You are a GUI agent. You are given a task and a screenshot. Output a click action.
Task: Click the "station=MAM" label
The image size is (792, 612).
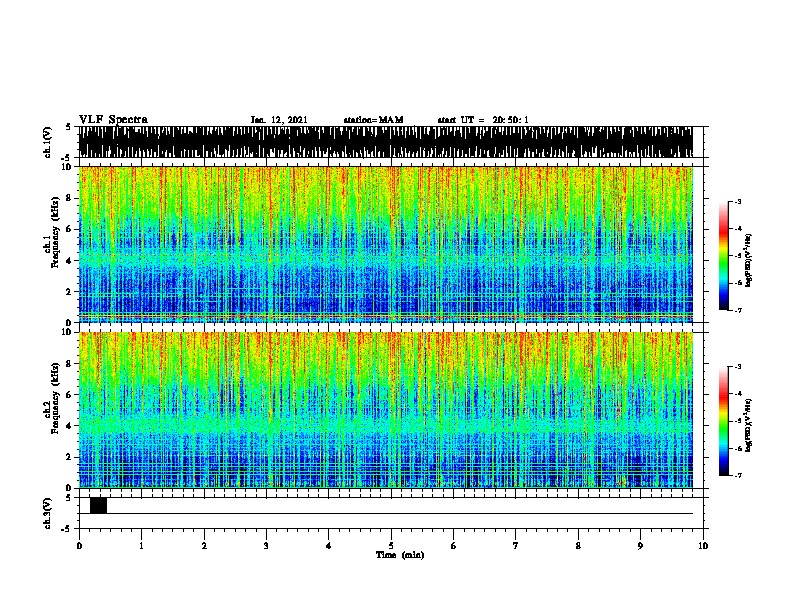(373, 120)
